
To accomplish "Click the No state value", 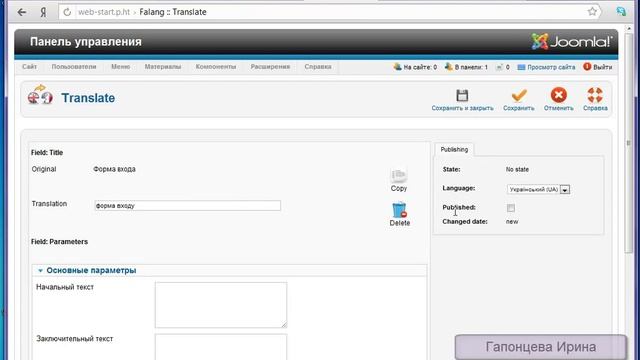I will tap(517, 169).
